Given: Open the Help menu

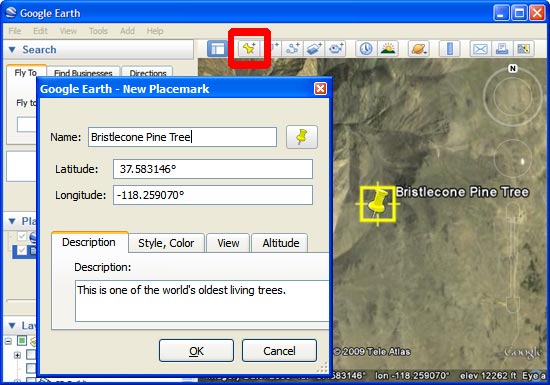Looking at the screenshot, I should coord(155,31).
